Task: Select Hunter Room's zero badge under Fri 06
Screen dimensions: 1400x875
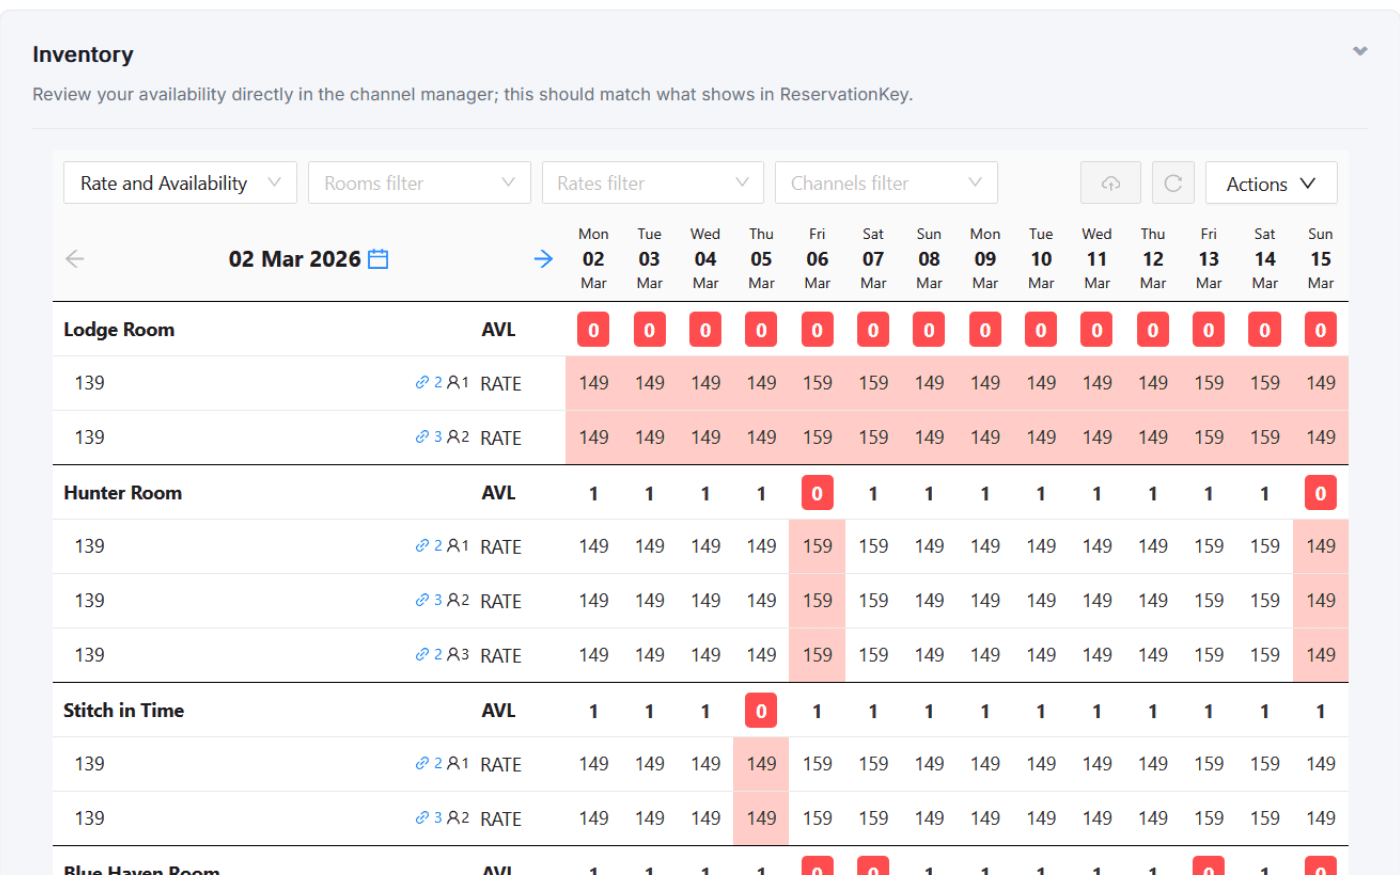Action: point(817,492)
